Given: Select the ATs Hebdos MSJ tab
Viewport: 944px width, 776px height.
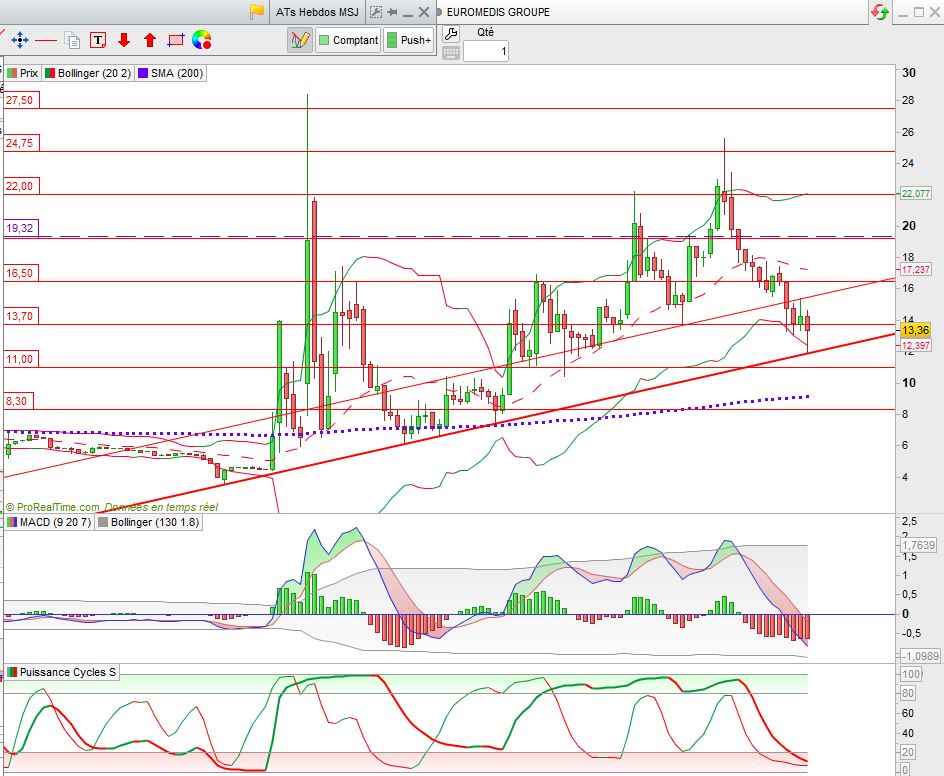Looking at the screenshot, I should (x=317, y=12).
